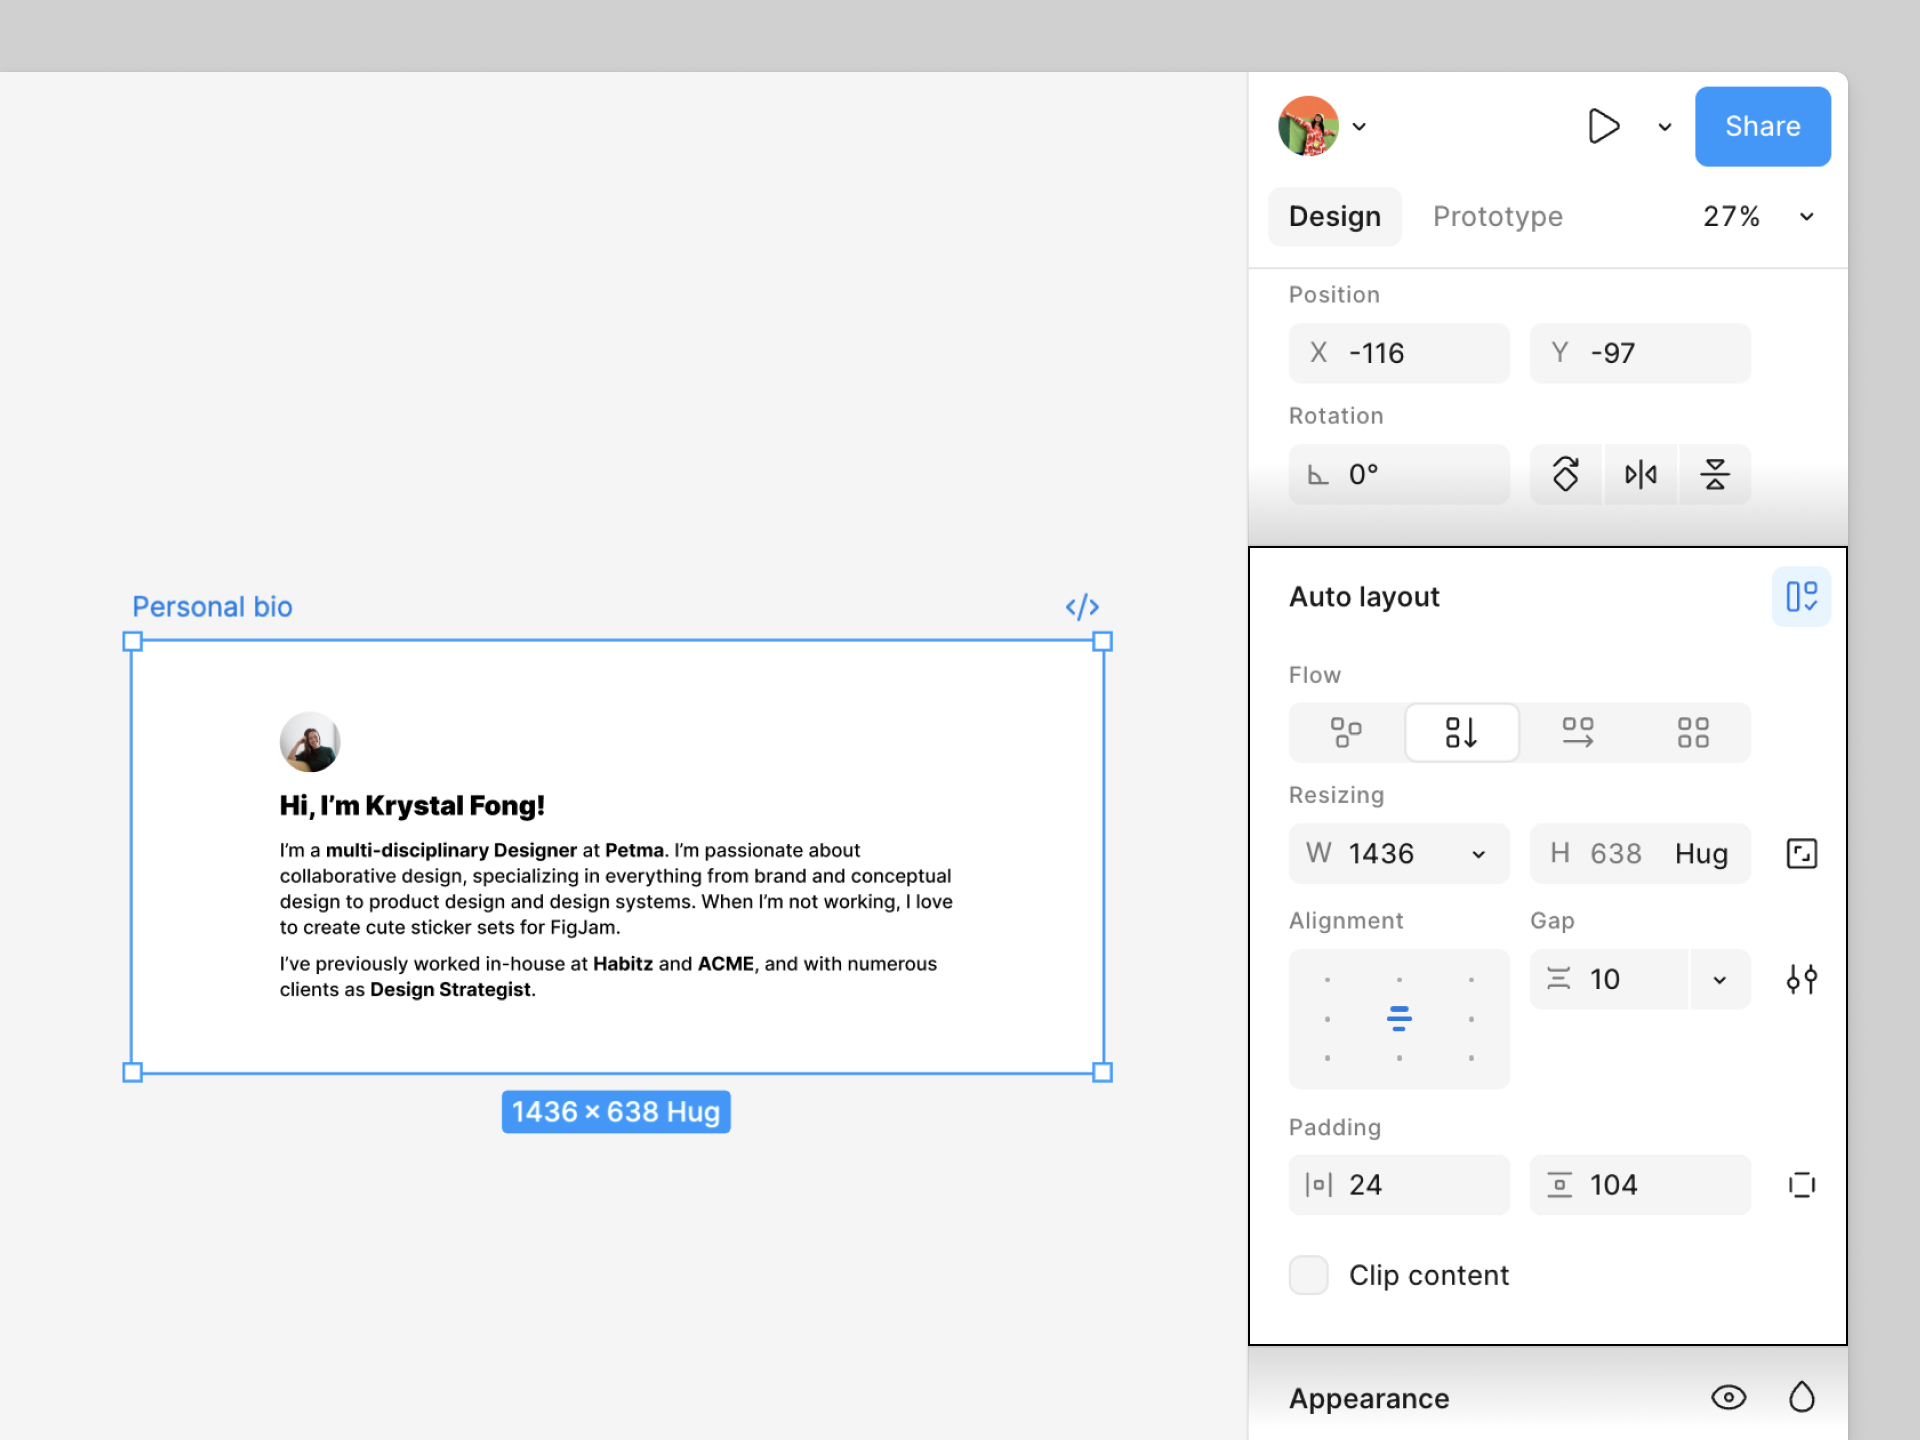
Task: Open auto layout advanced settings sliders
Action: click(x=1801, y=979)
